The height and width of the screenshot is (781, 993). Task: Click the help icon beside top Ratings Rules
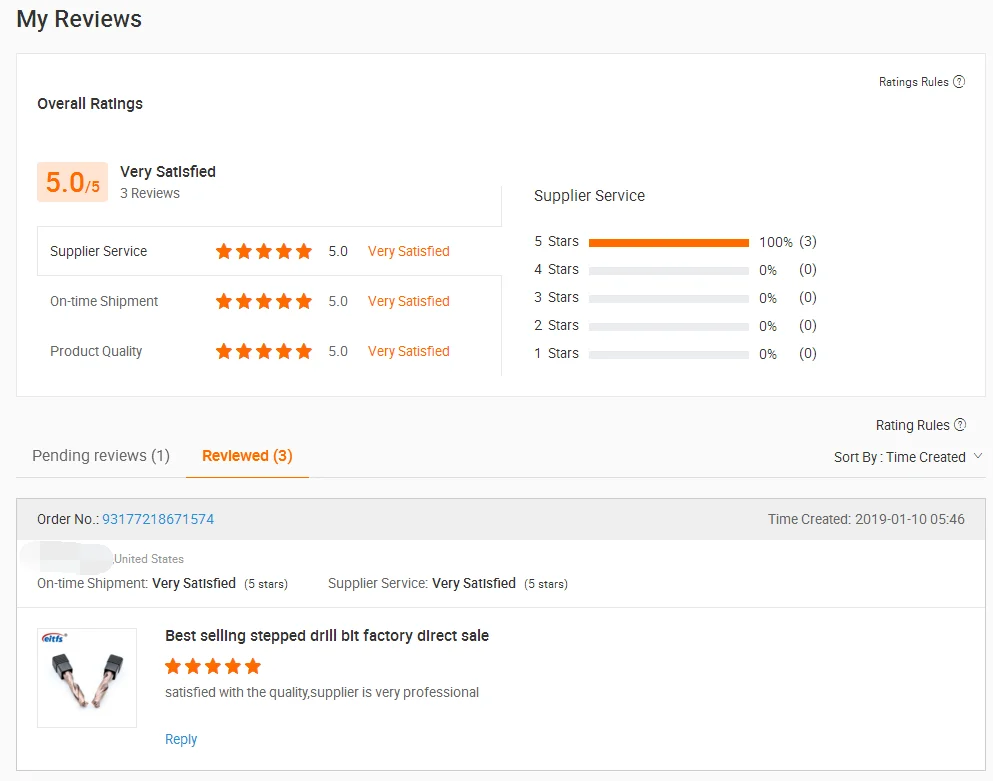point(959,82)
